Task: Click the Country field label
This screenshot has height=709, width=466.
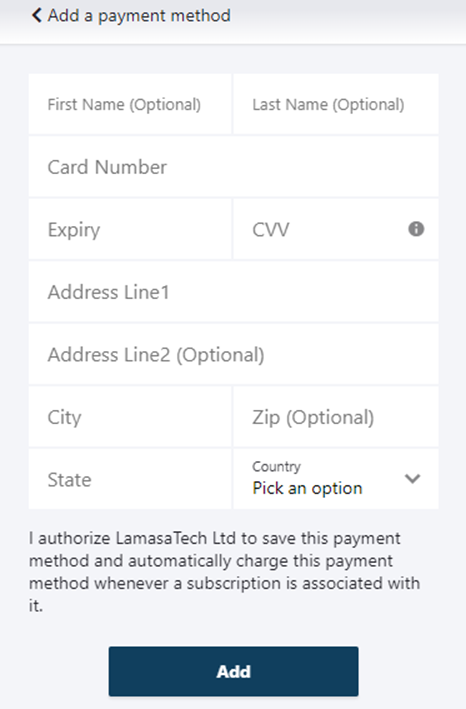Action: 276,466
